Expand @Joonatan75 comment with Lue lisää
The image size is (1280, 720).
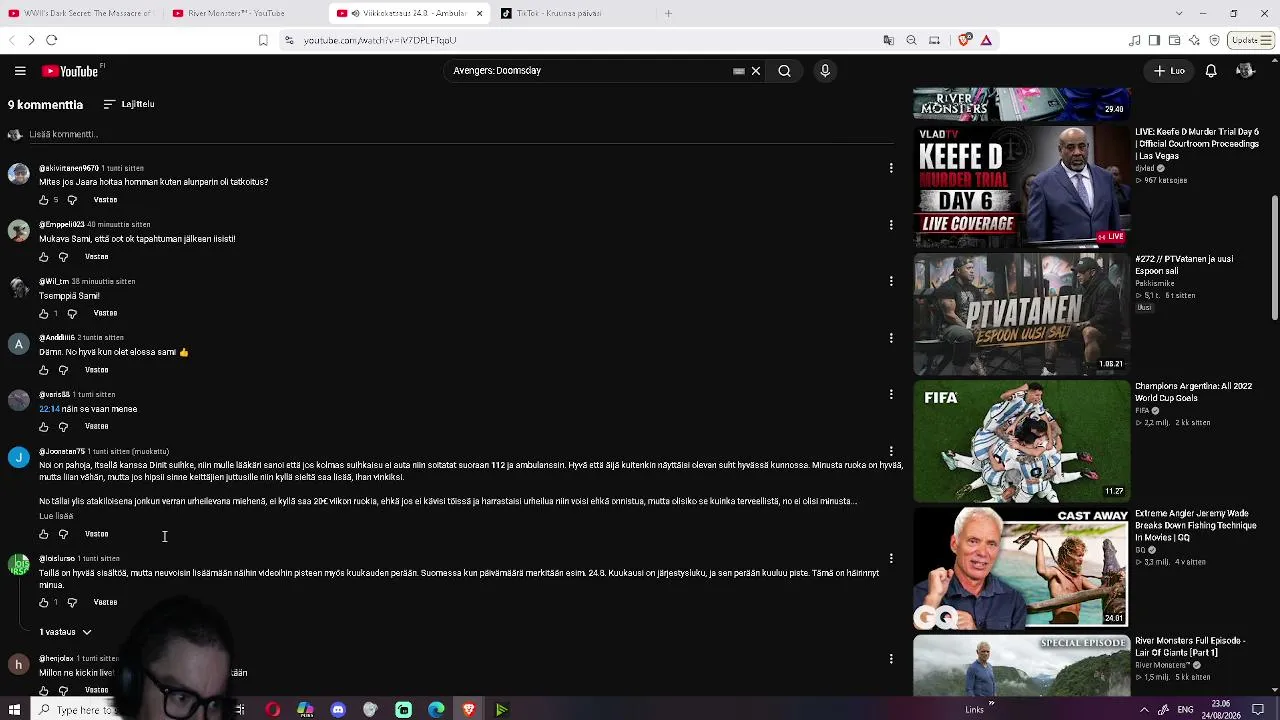click(x=56, y=516)
